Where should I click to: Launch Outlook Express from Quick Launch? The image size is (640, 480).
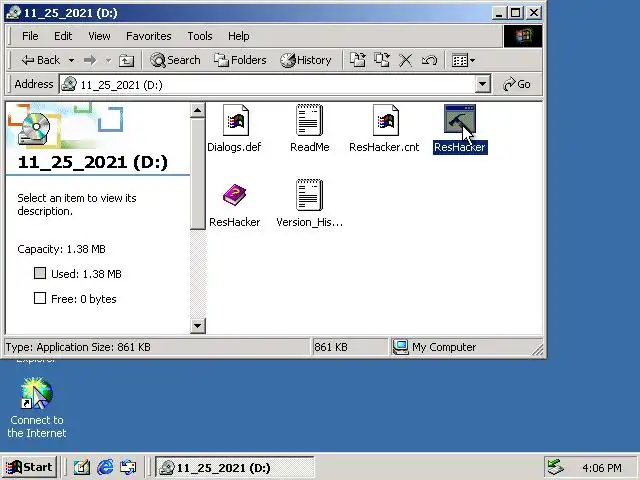(x=128, y=467)
